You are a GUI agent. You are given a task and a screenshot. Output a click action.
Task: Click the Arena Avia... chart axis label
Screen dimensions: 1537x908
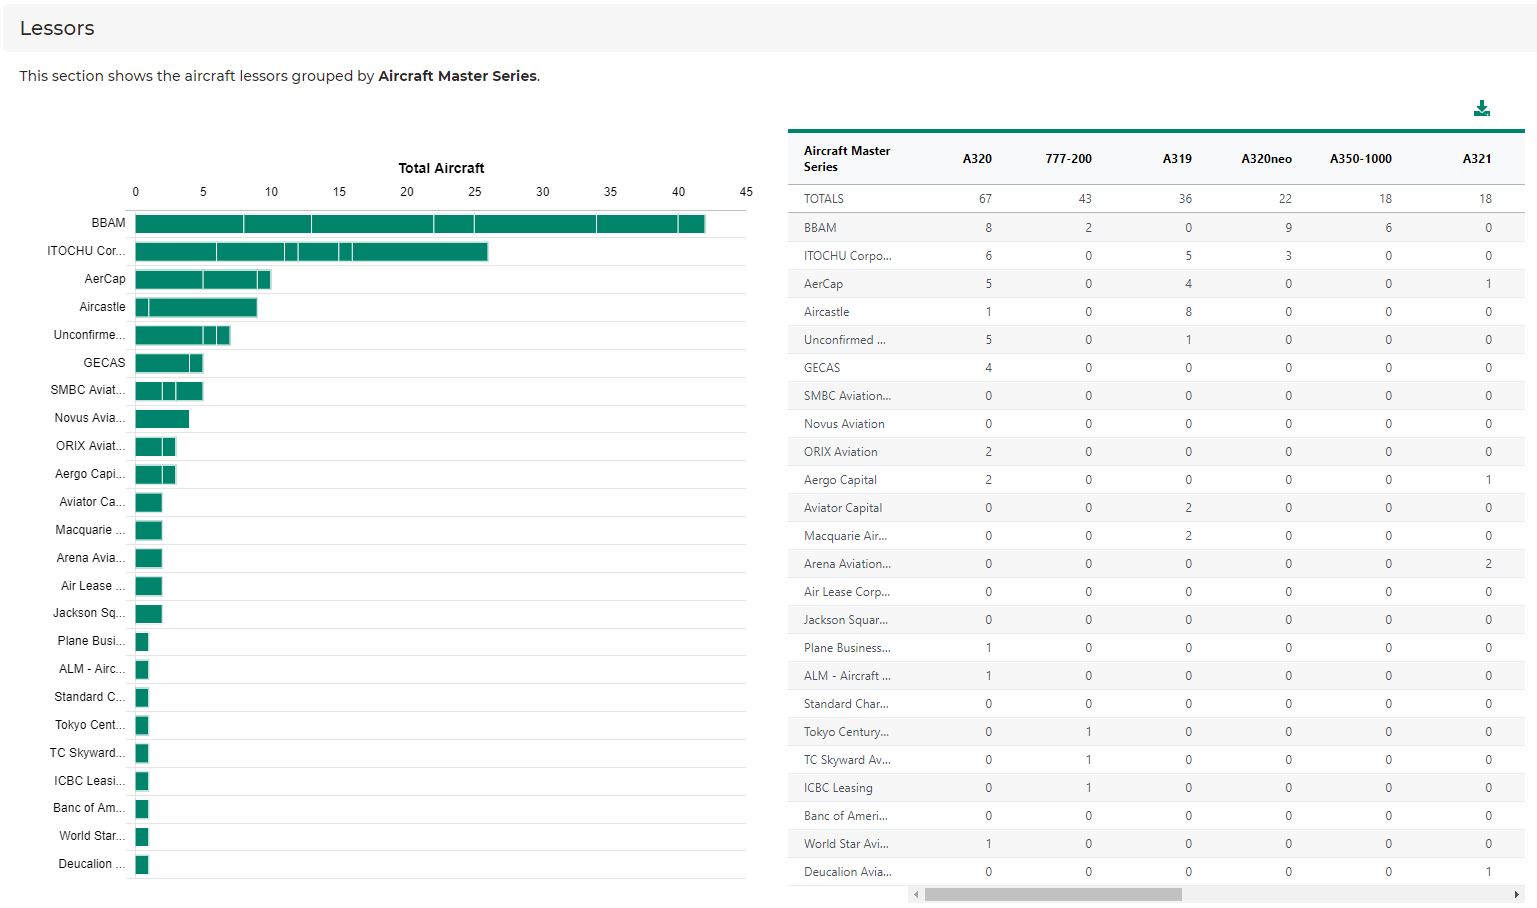(x=91, y=558)
